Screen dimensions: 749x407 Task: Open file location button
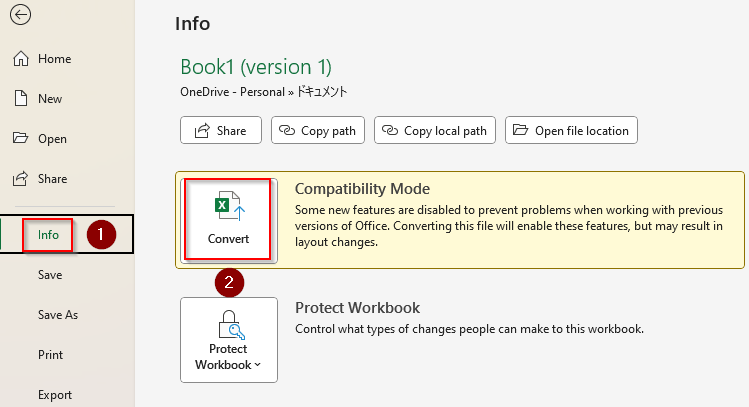tap(571, 130)
